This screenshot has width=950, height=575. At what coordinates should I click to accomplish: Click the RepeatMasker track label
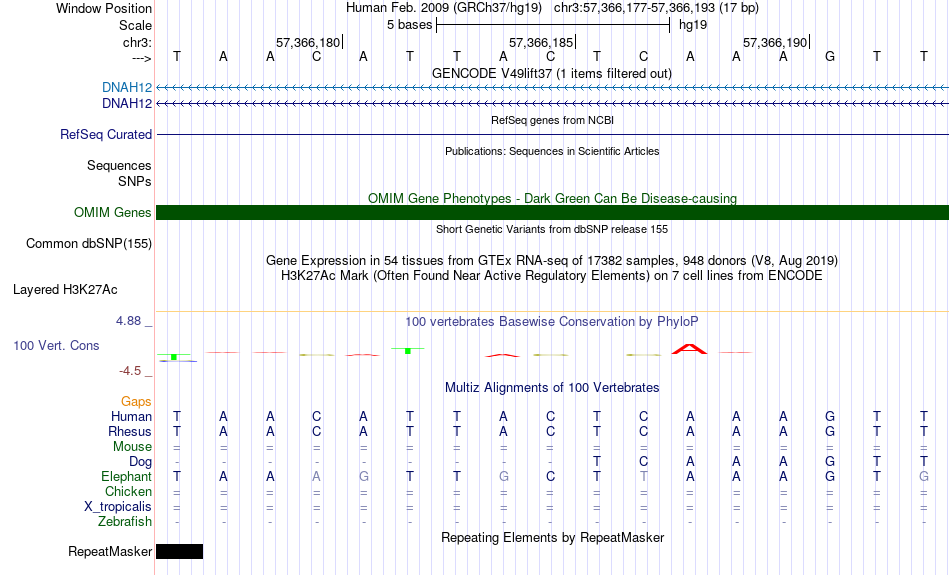[x=110, y=551]
